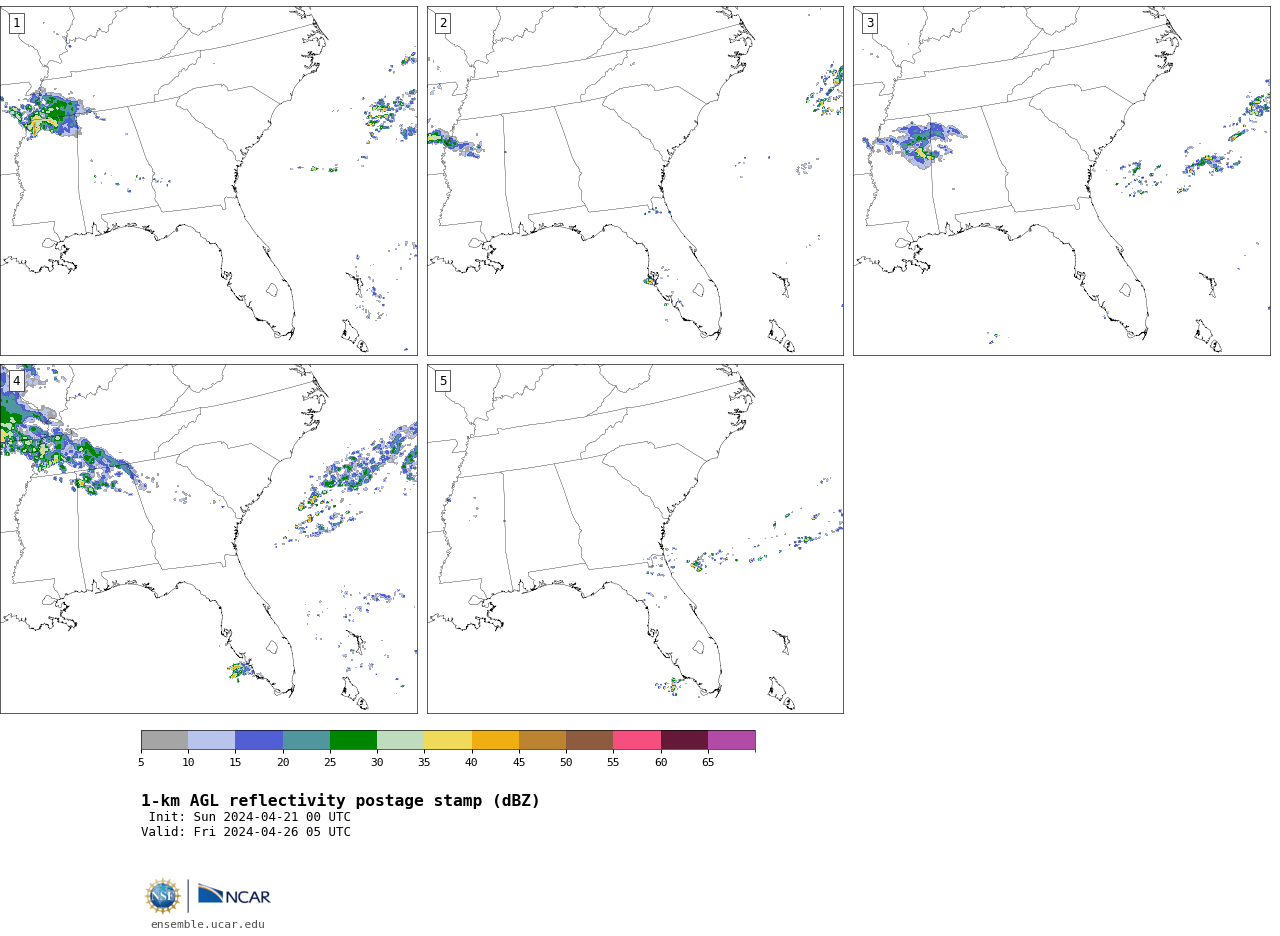Click the tan 45-50 dBZ swatch
This screenshot has width=1280, height=936.
(x=542, y=740)
